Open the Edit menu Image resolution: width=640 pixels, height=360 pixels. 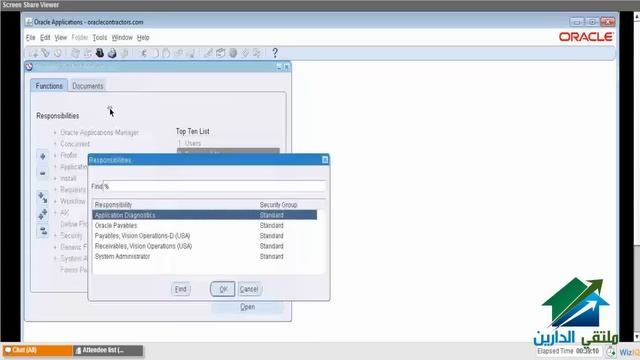coord(45,38)
